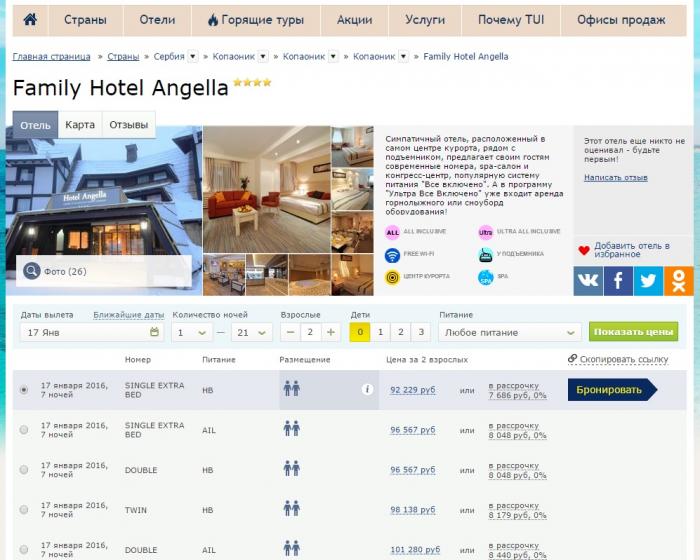Screen dimensions: 700x560
Task: Click the Показать цены button
Action: (x=633, y=332)
